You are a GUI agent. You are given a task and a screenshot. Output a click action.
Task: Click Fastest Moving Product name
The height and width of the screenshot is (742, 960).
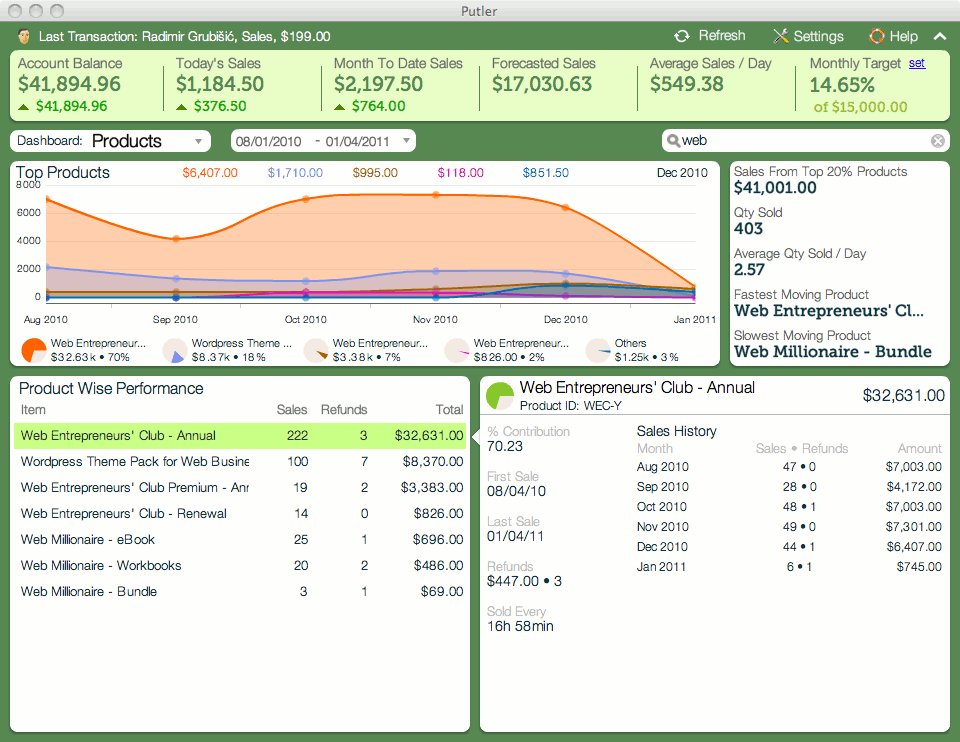pos(829,310)
